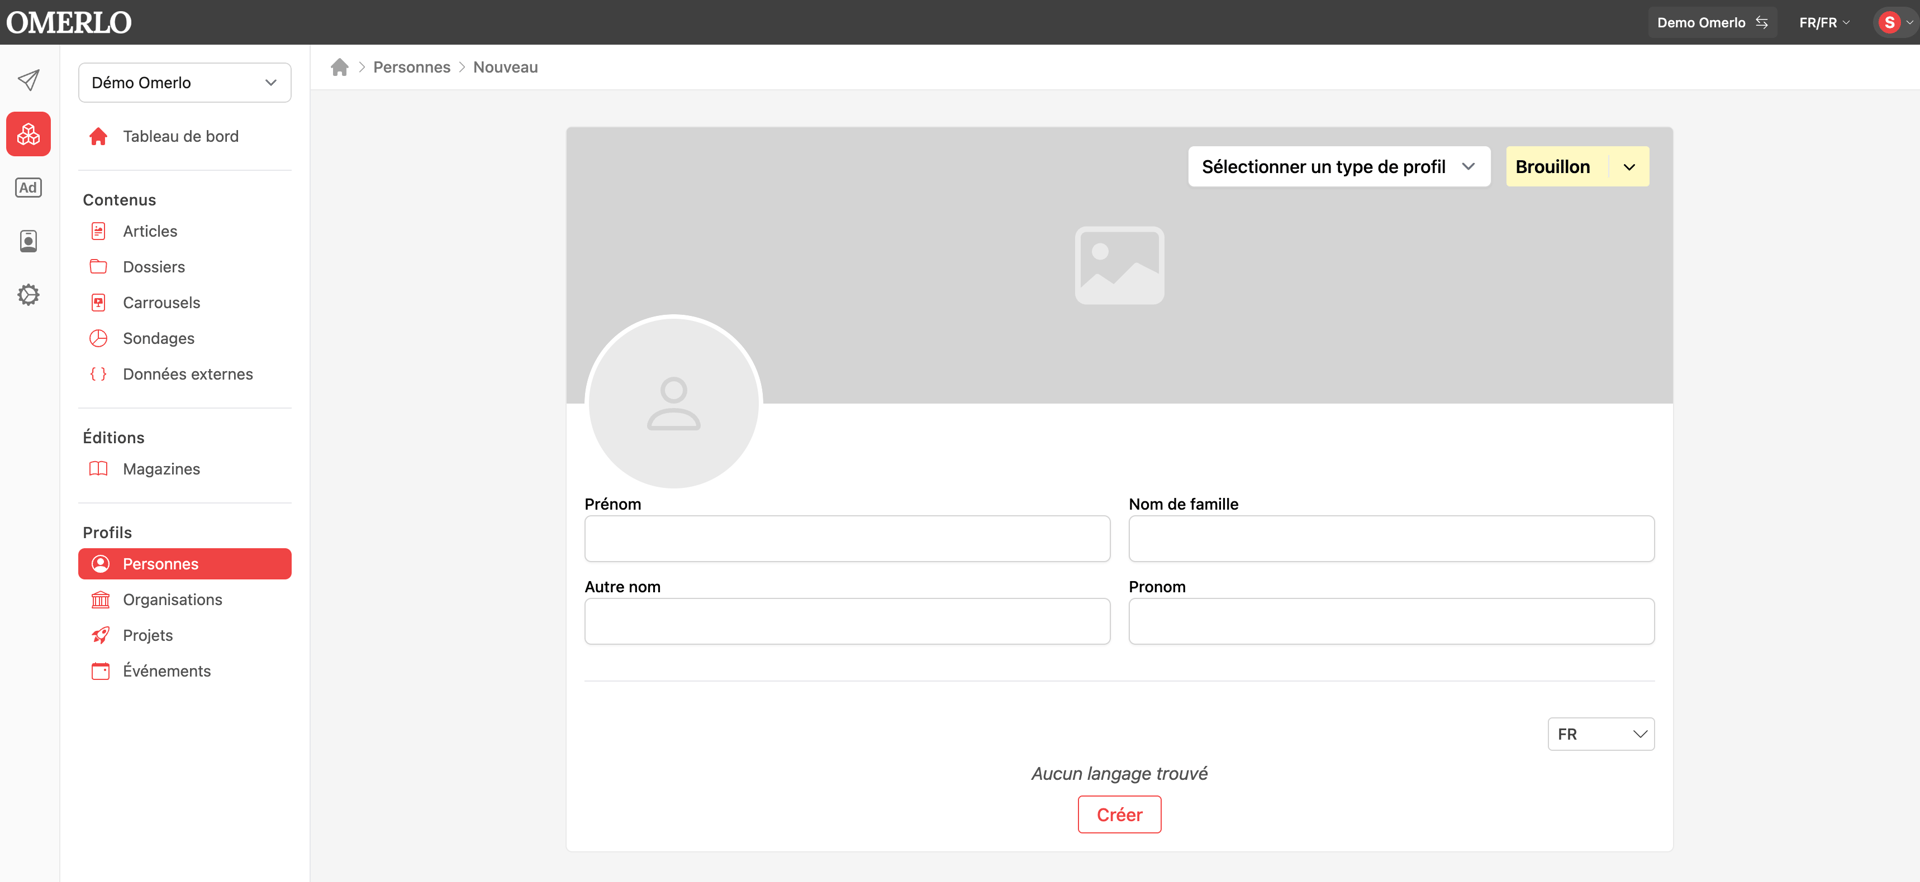The width and height of the screenshot is (1920, 882).
Task: Expand the Brouillon status dropdown arrow
Action: click(x=1629, y=167)
